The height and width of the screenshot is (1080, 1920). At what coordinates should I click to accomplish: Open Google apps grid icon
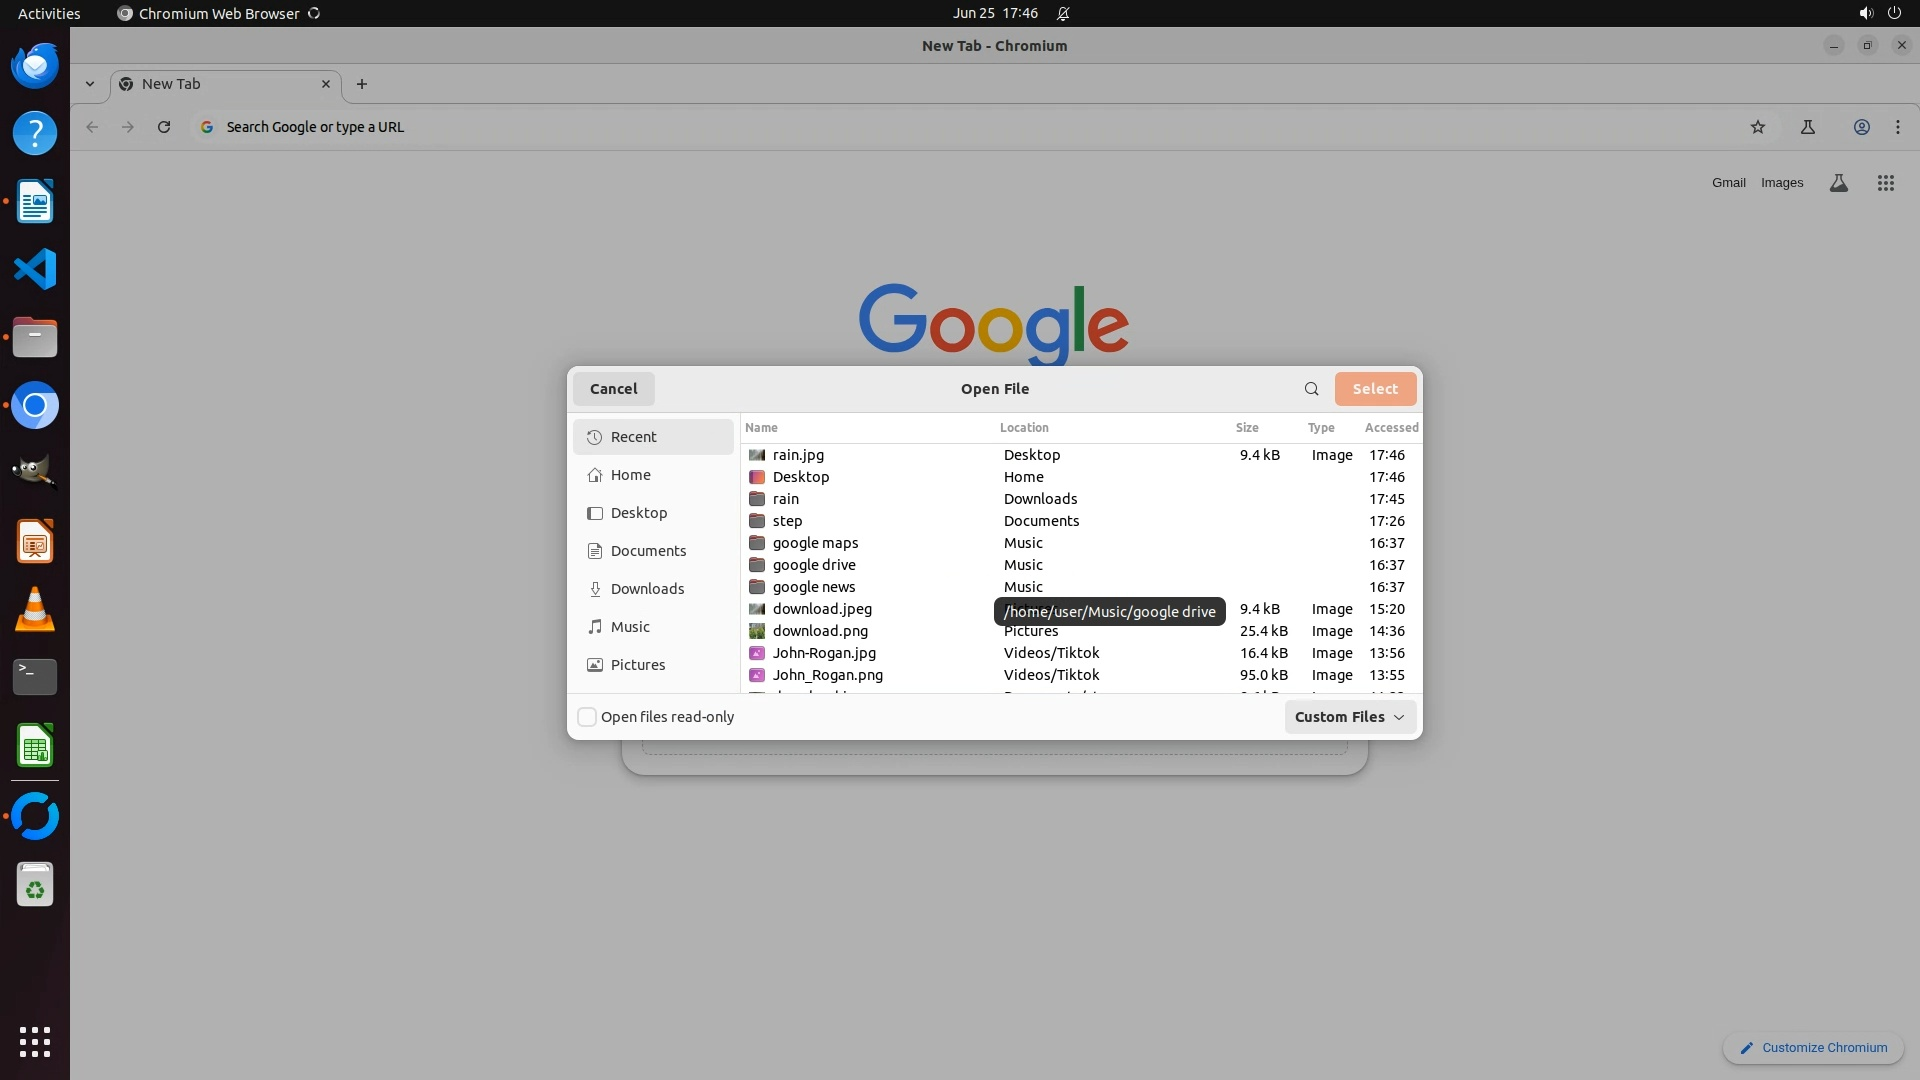[1885, 183]
